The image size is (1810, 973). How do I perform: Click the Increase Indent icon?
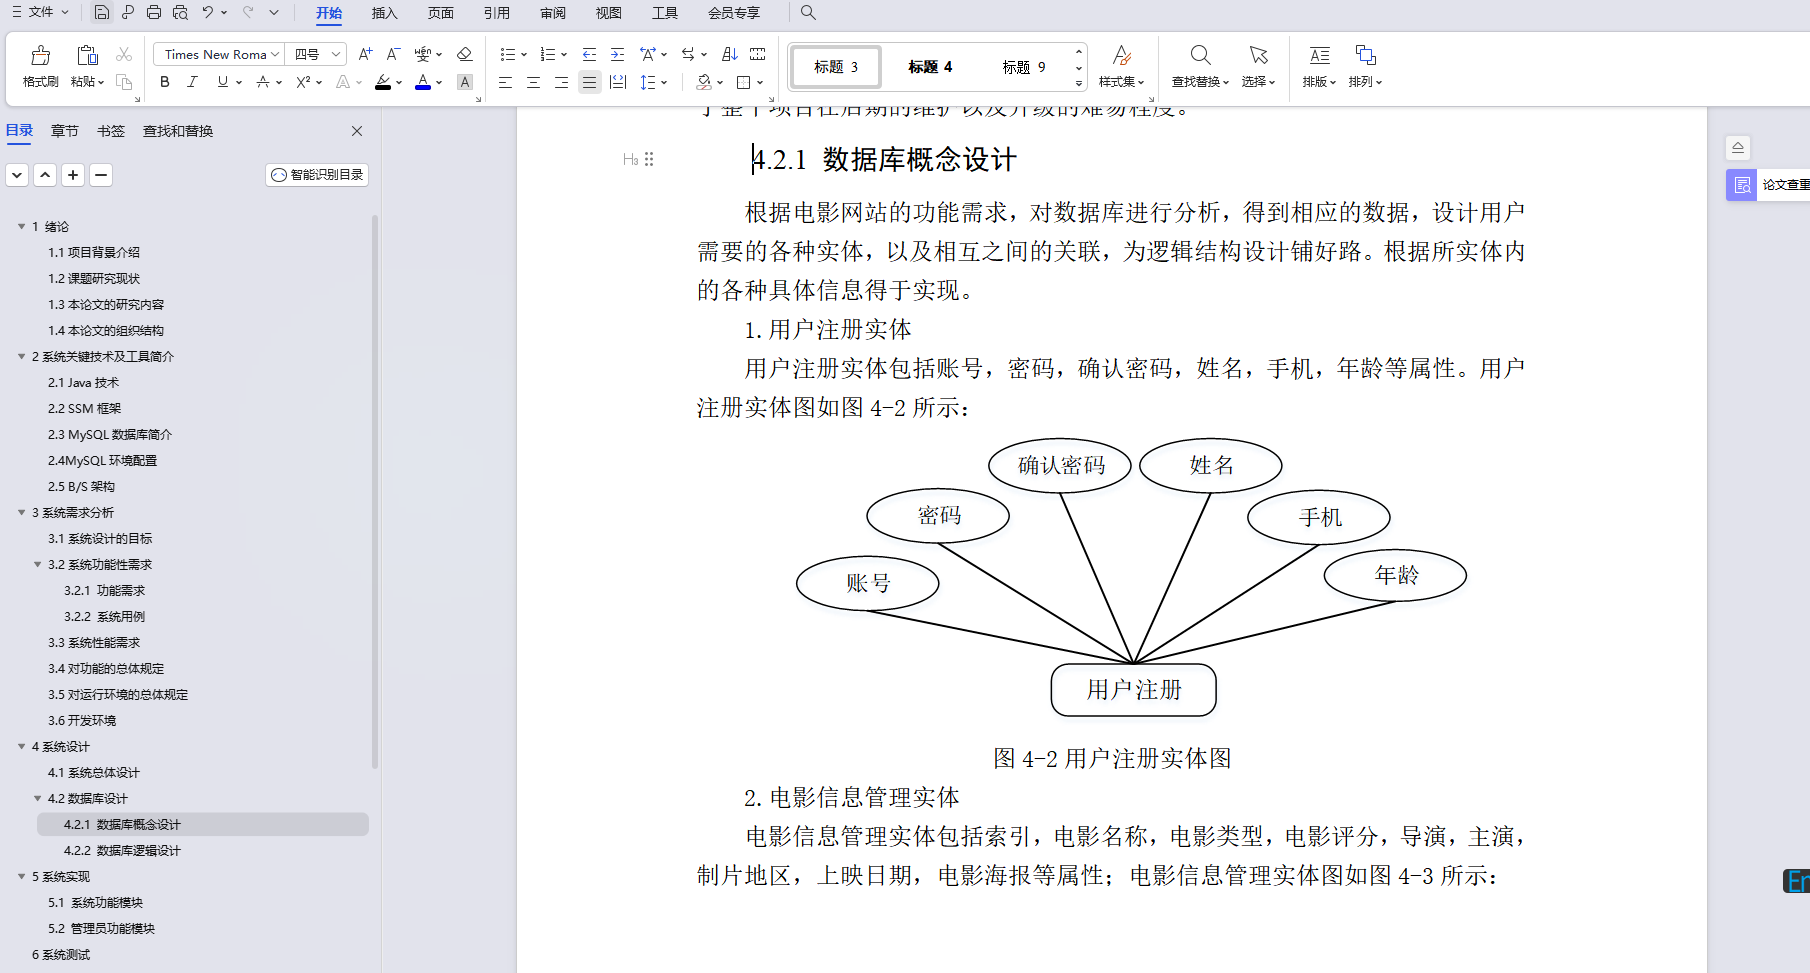[x=617, y=54]
